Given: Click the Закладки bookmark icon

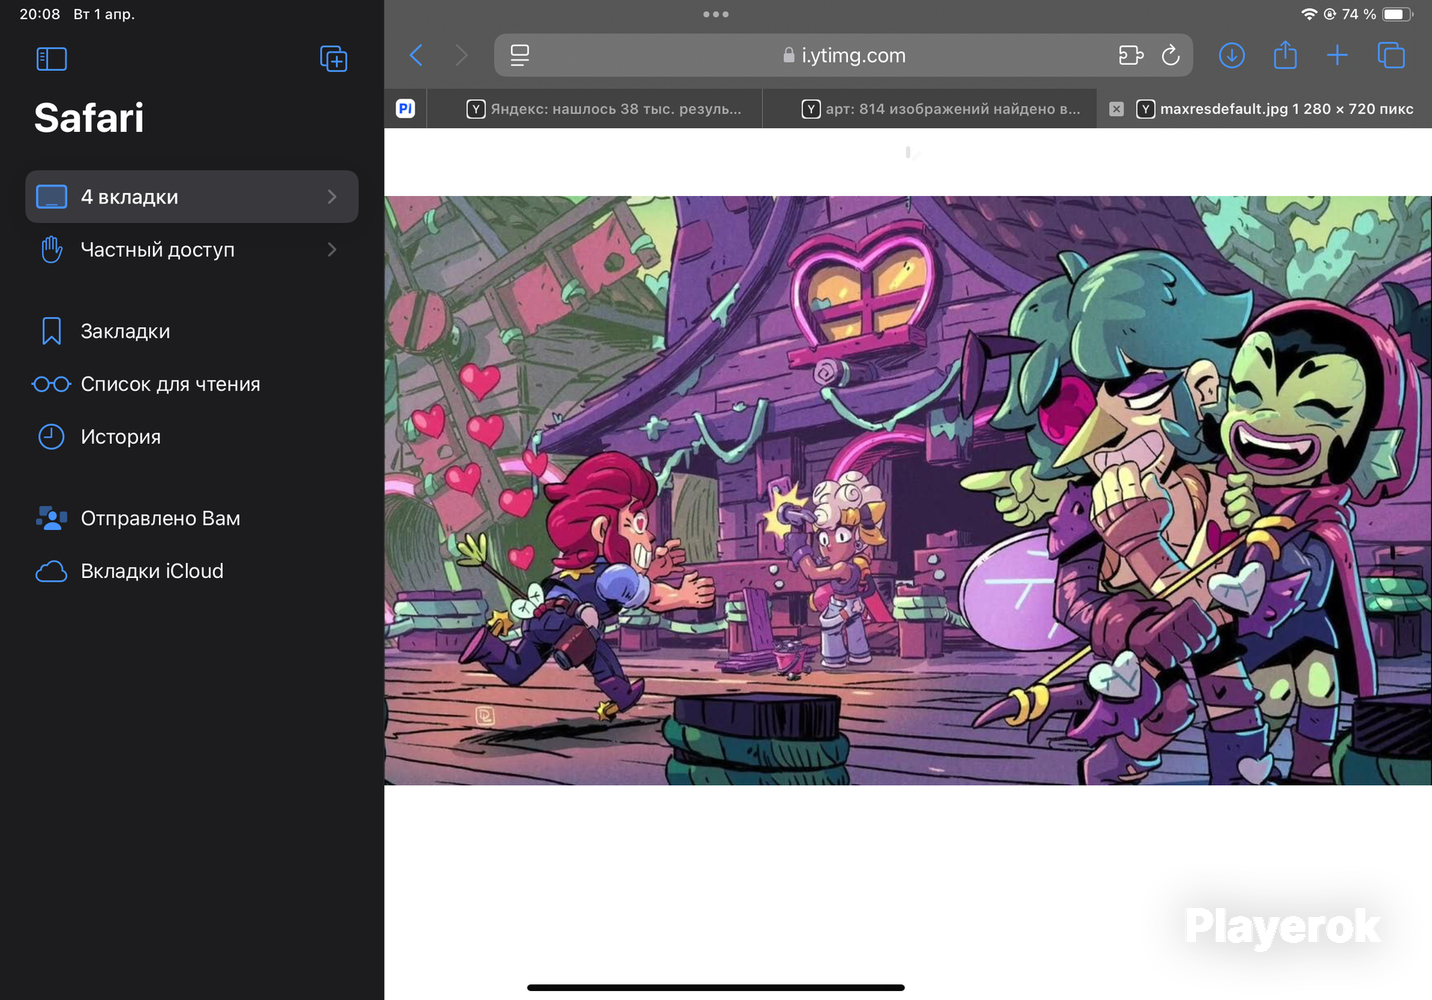Looking at the screenshot, I should coord(51,331).
